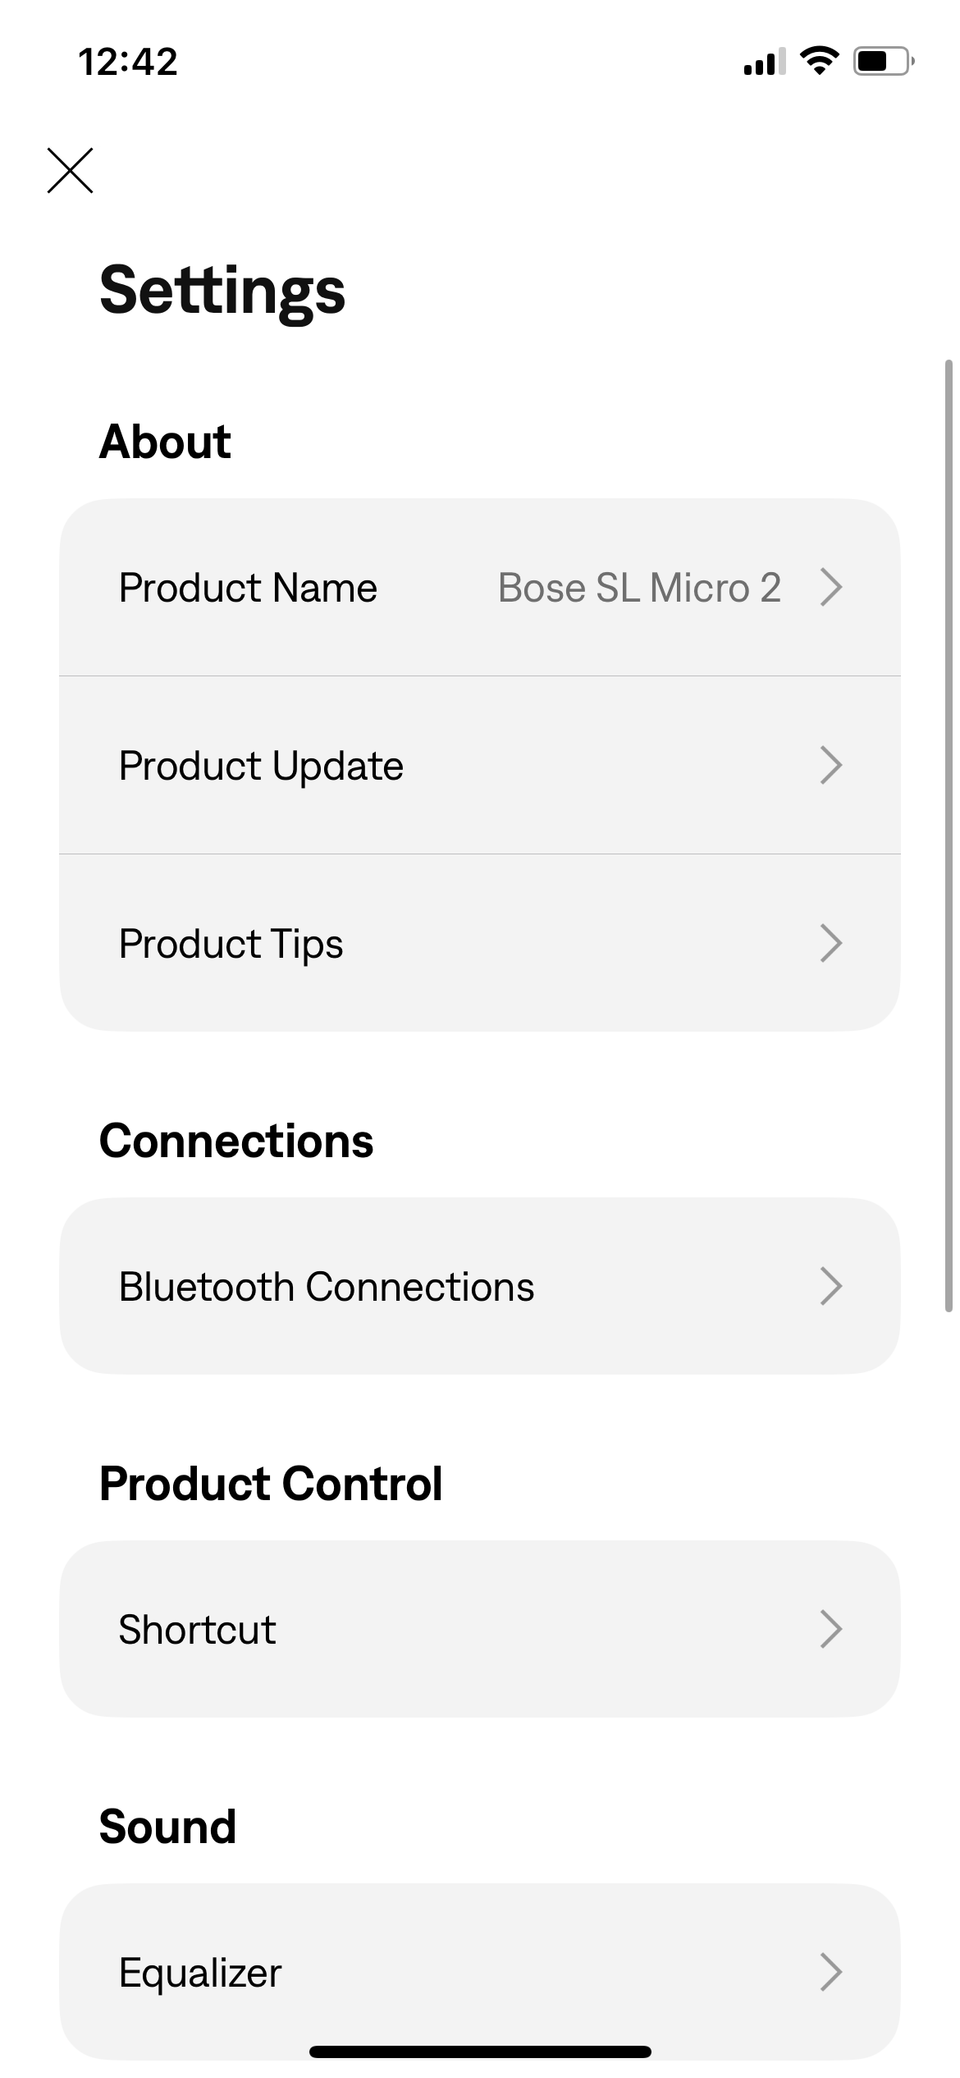Select the Bose SL Micro 2 name value
This screenshot has height=2078, width=960.
point(640,588)
